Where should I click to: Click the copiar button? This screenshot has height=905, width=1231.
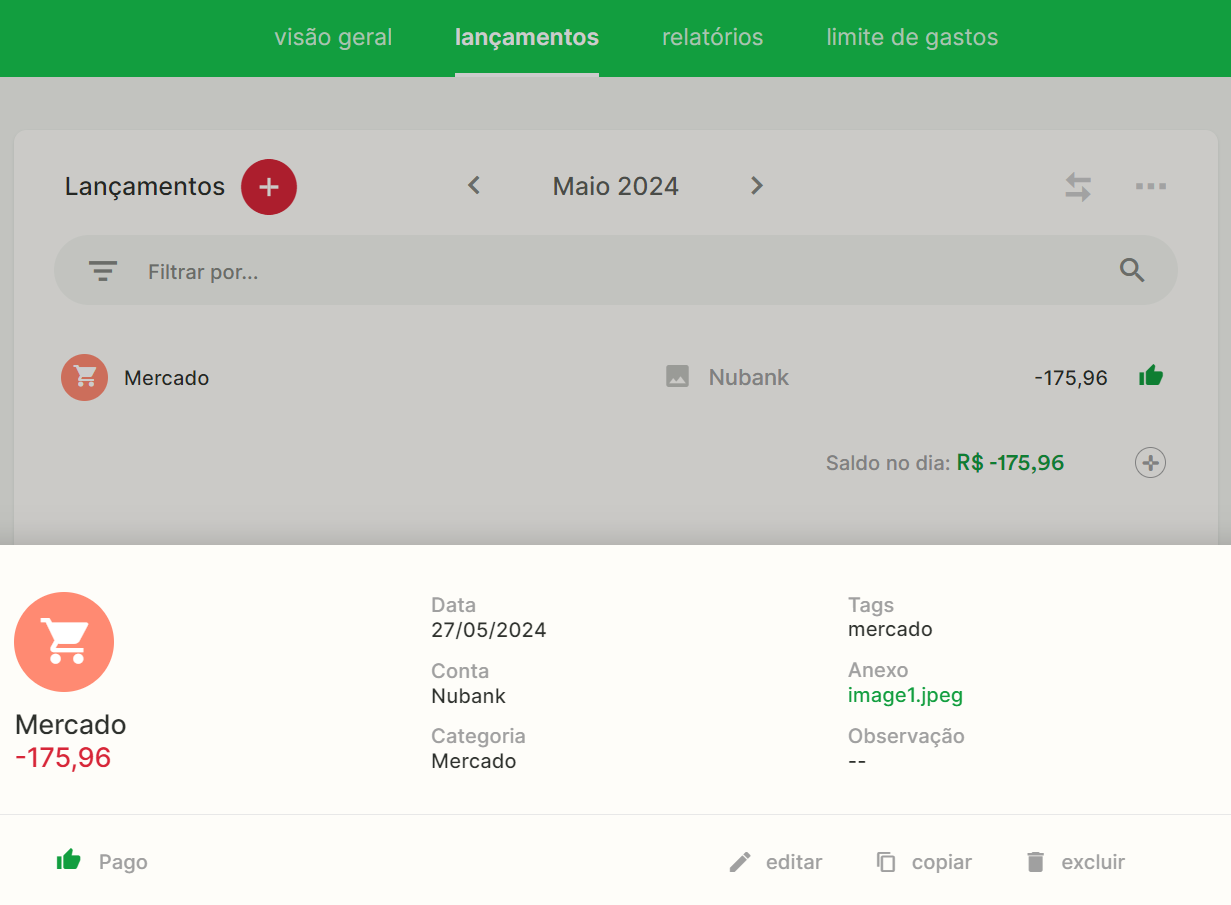(x=924, y=862)
